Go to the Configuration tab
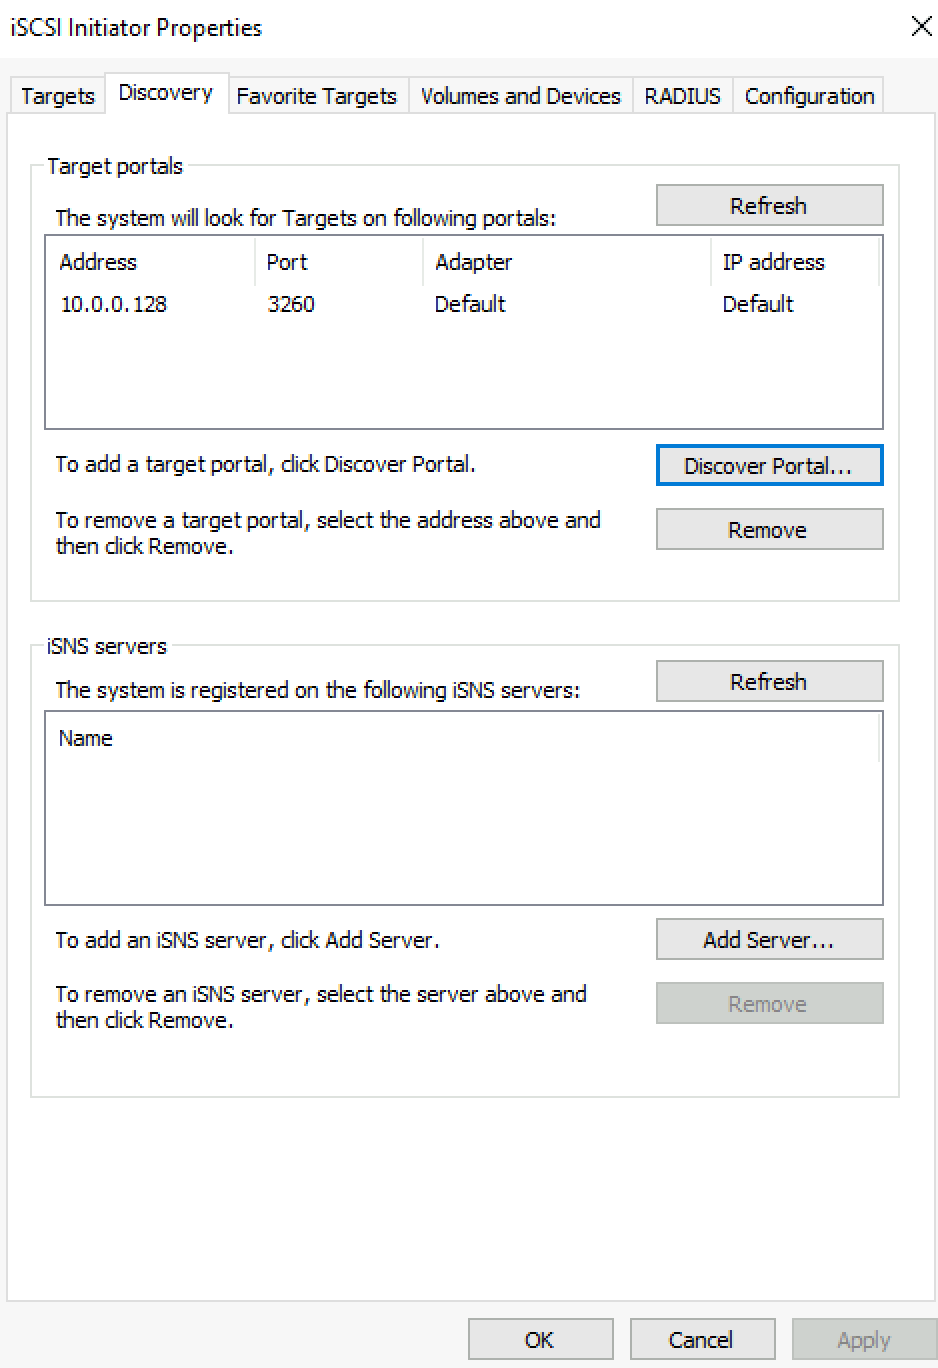Image resolution: width=938 pixels, height=1368 pixels. pyautogui.click(x=809, y=96)
